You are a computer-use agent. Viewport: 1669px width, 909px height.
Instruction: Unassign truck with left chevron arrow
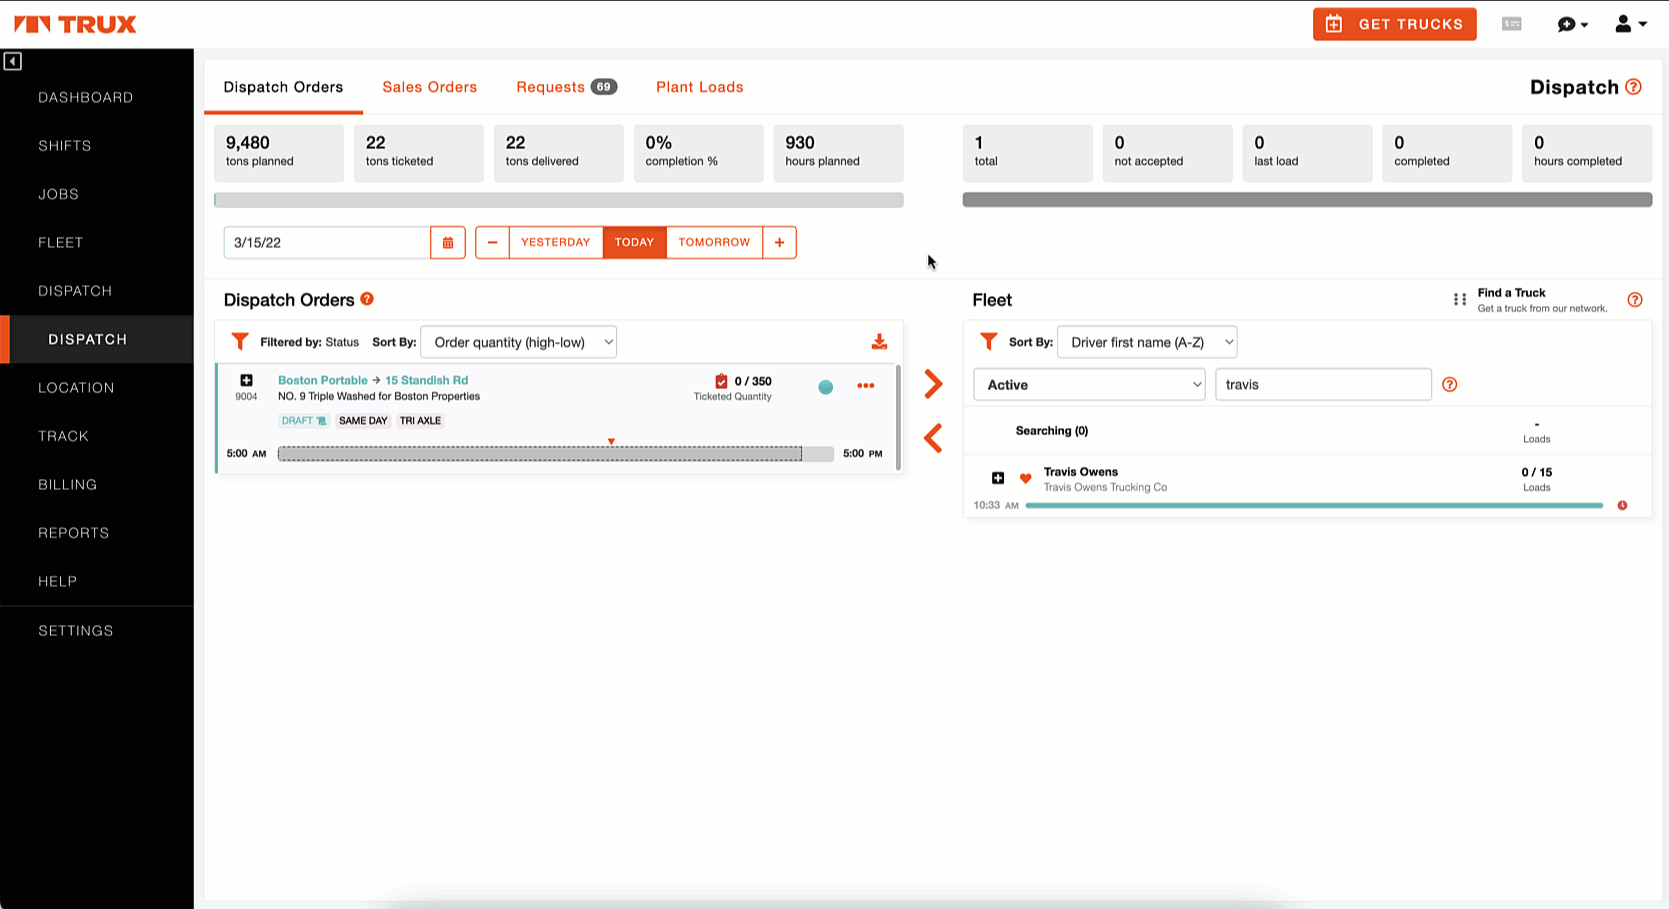point(933,438)
